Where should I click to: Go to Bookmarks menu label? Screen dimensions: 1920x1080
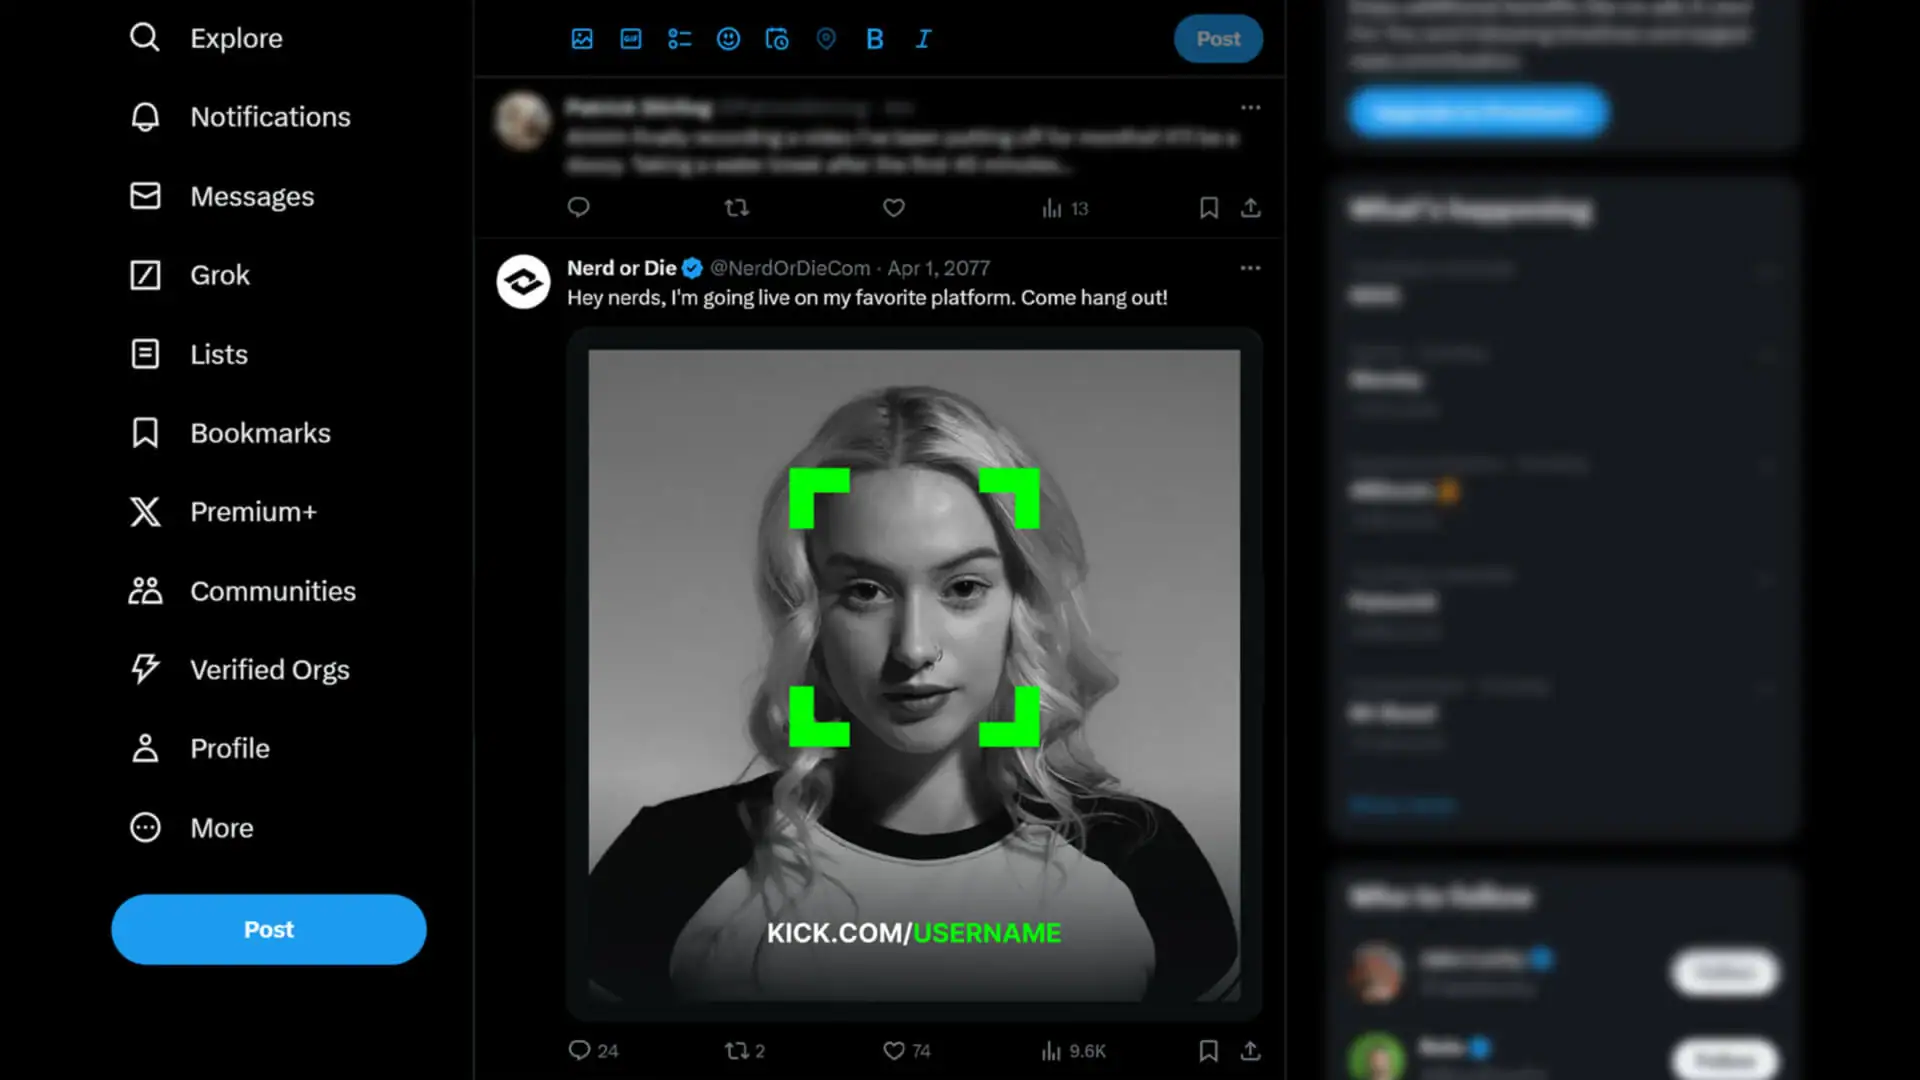coord(260,433)
